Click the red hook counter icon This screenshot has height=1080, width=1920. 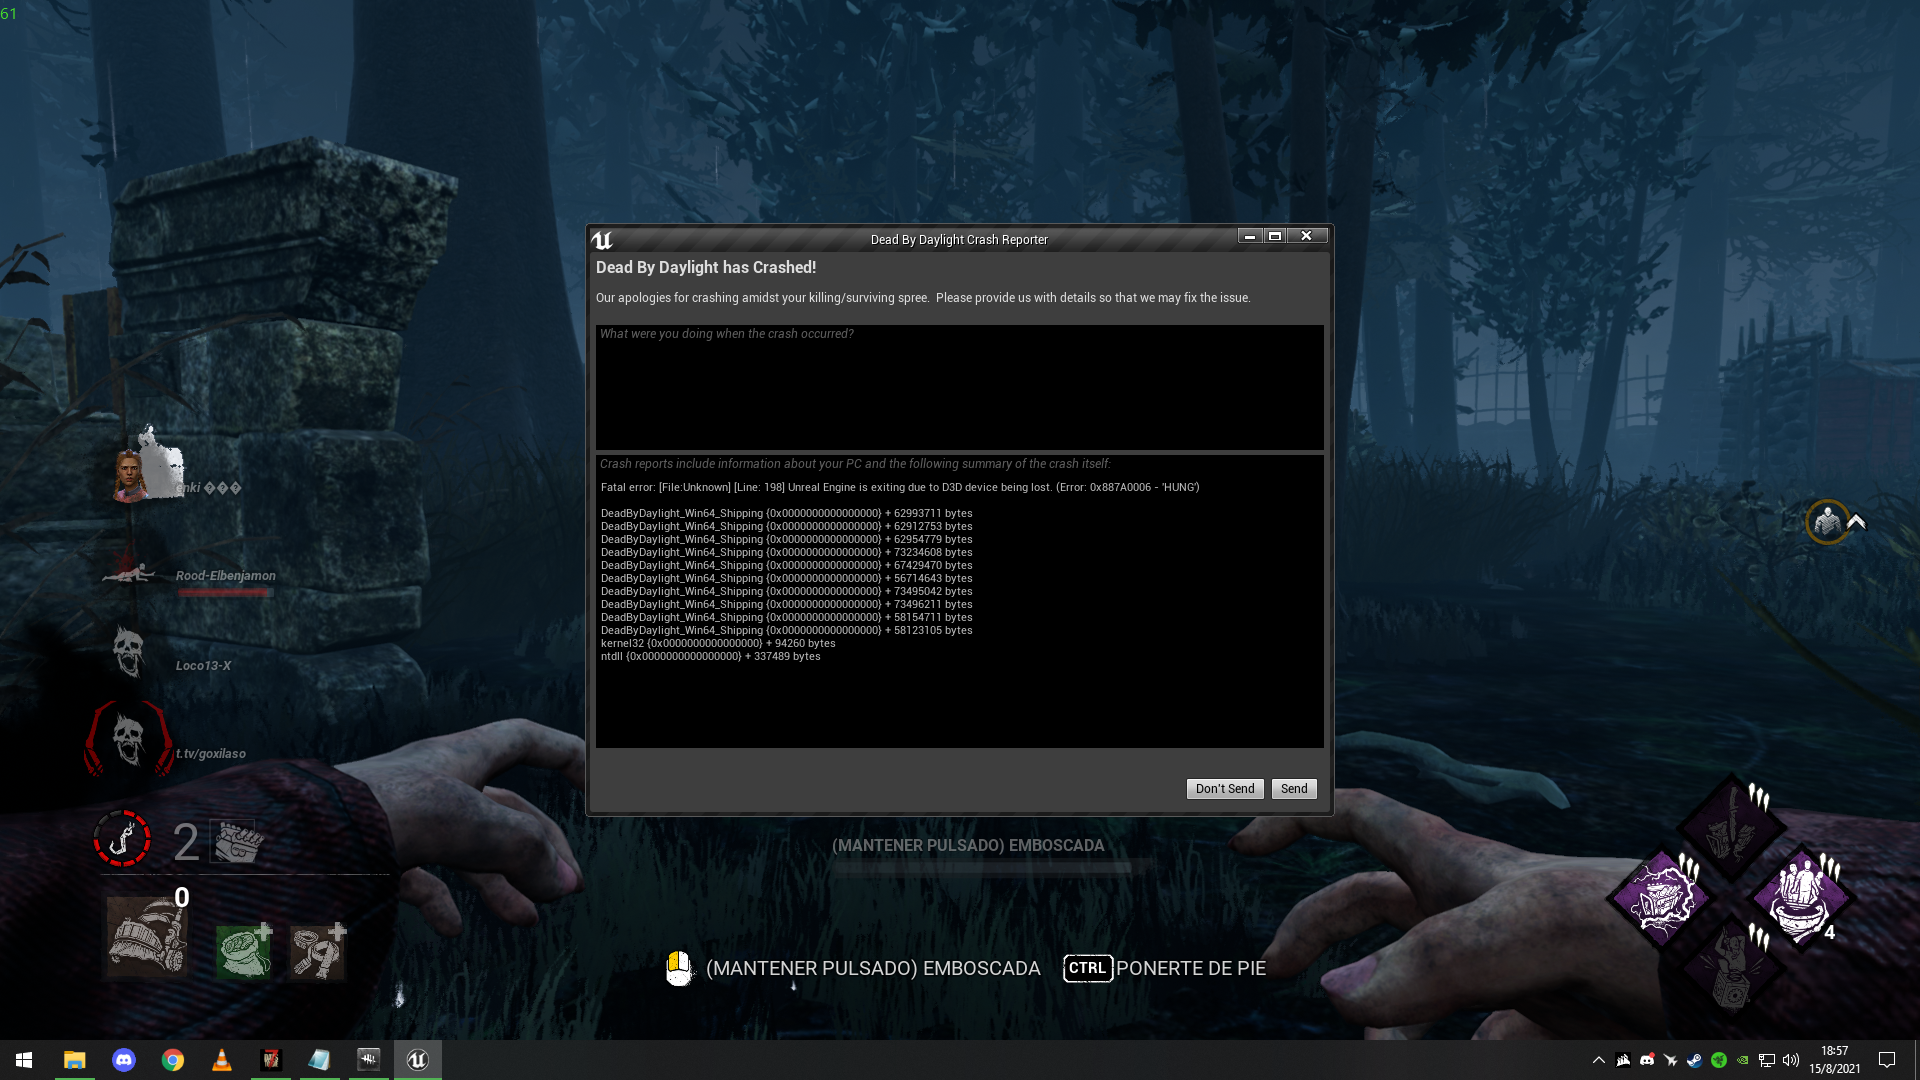(x=122, y=838)
